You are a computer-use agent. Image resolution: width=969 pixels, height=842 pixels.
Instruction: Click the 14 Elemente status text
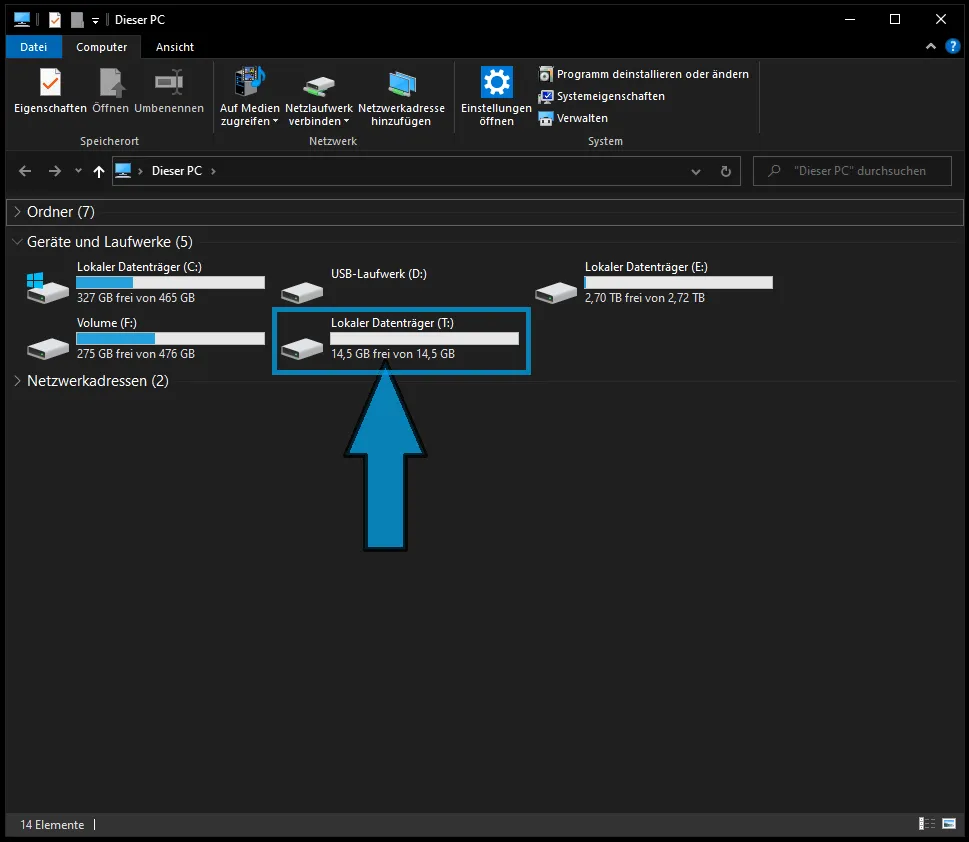(x=52, y=825)
